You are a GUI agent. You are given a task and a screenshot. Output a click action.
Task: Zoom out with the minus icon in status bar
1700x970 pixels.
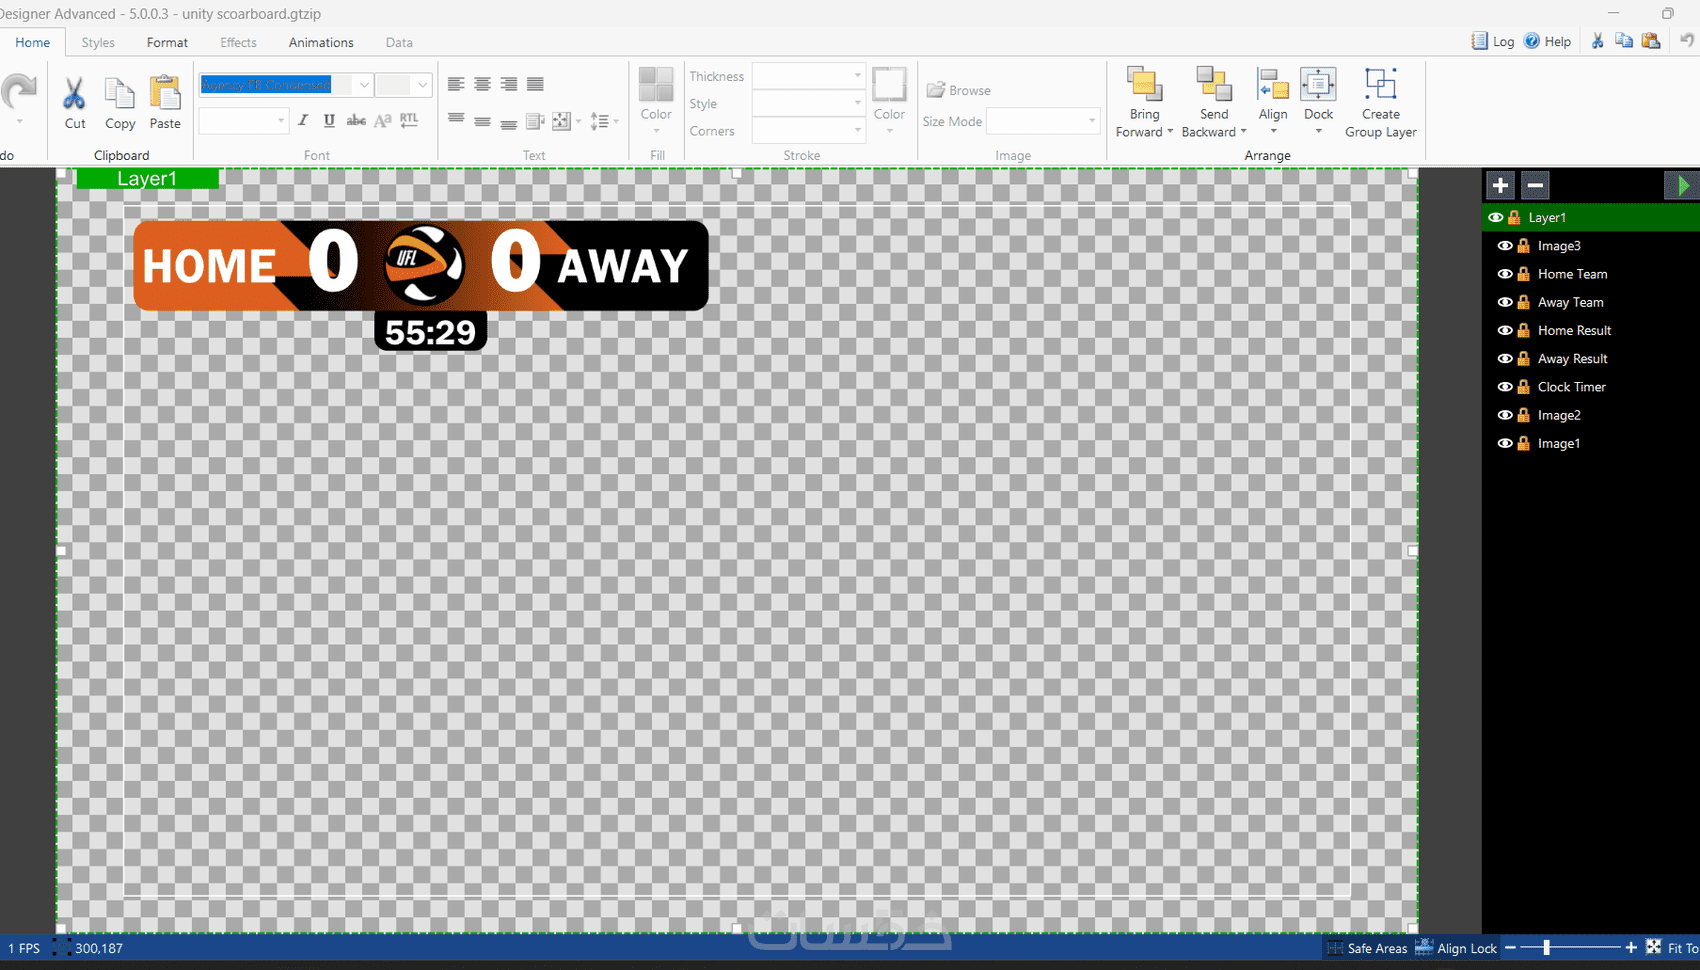1511,947
